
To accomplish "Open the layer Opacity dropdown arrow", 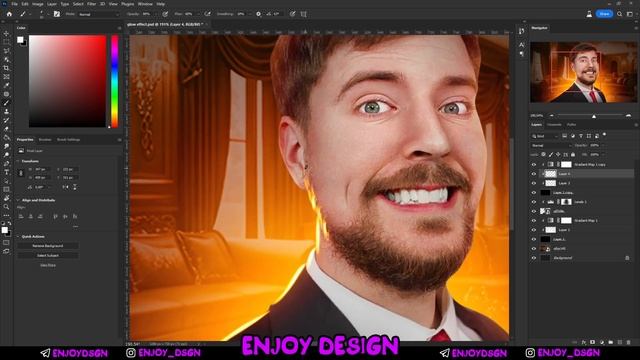I will tap(602, 145).
